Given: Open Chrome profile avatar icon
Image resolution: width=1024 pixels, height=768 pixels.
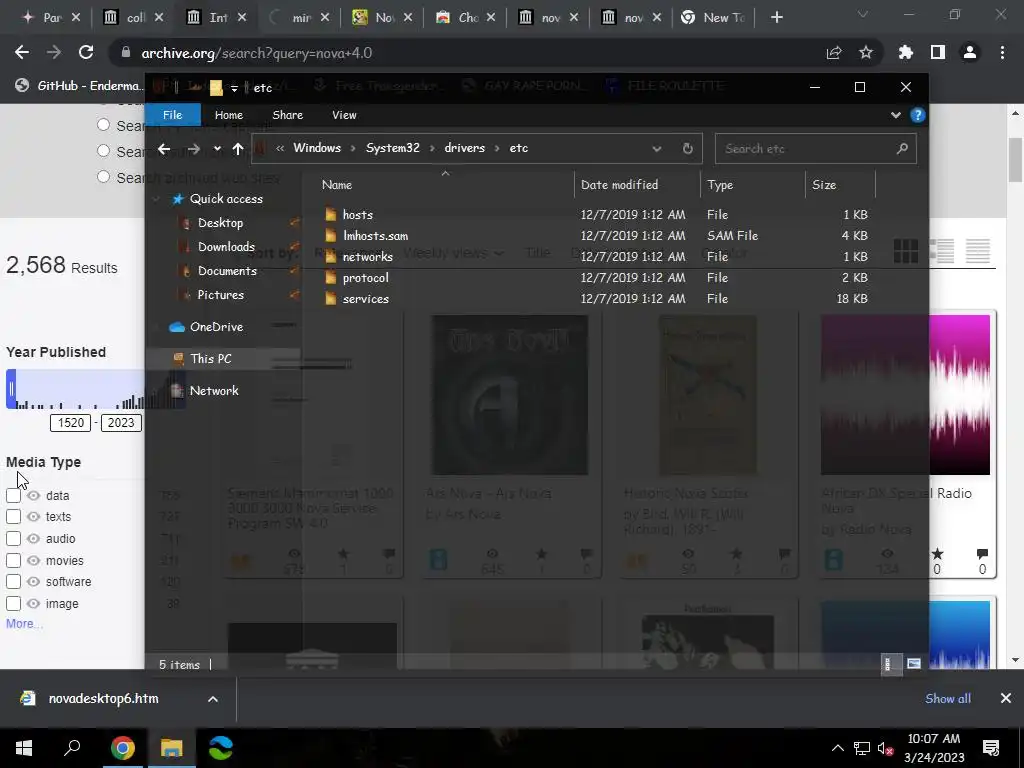Looking at the screenshot, I should [970, 53].
